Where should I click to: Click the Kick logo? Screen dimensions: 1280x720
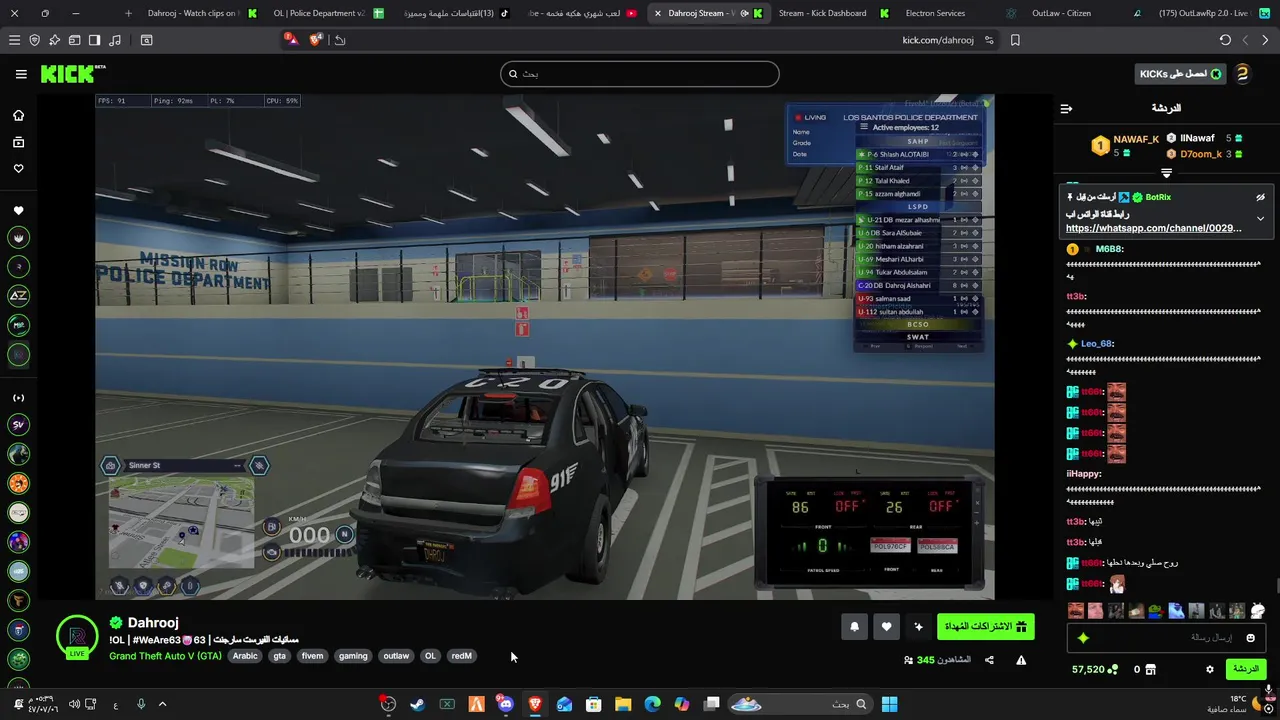72,74
